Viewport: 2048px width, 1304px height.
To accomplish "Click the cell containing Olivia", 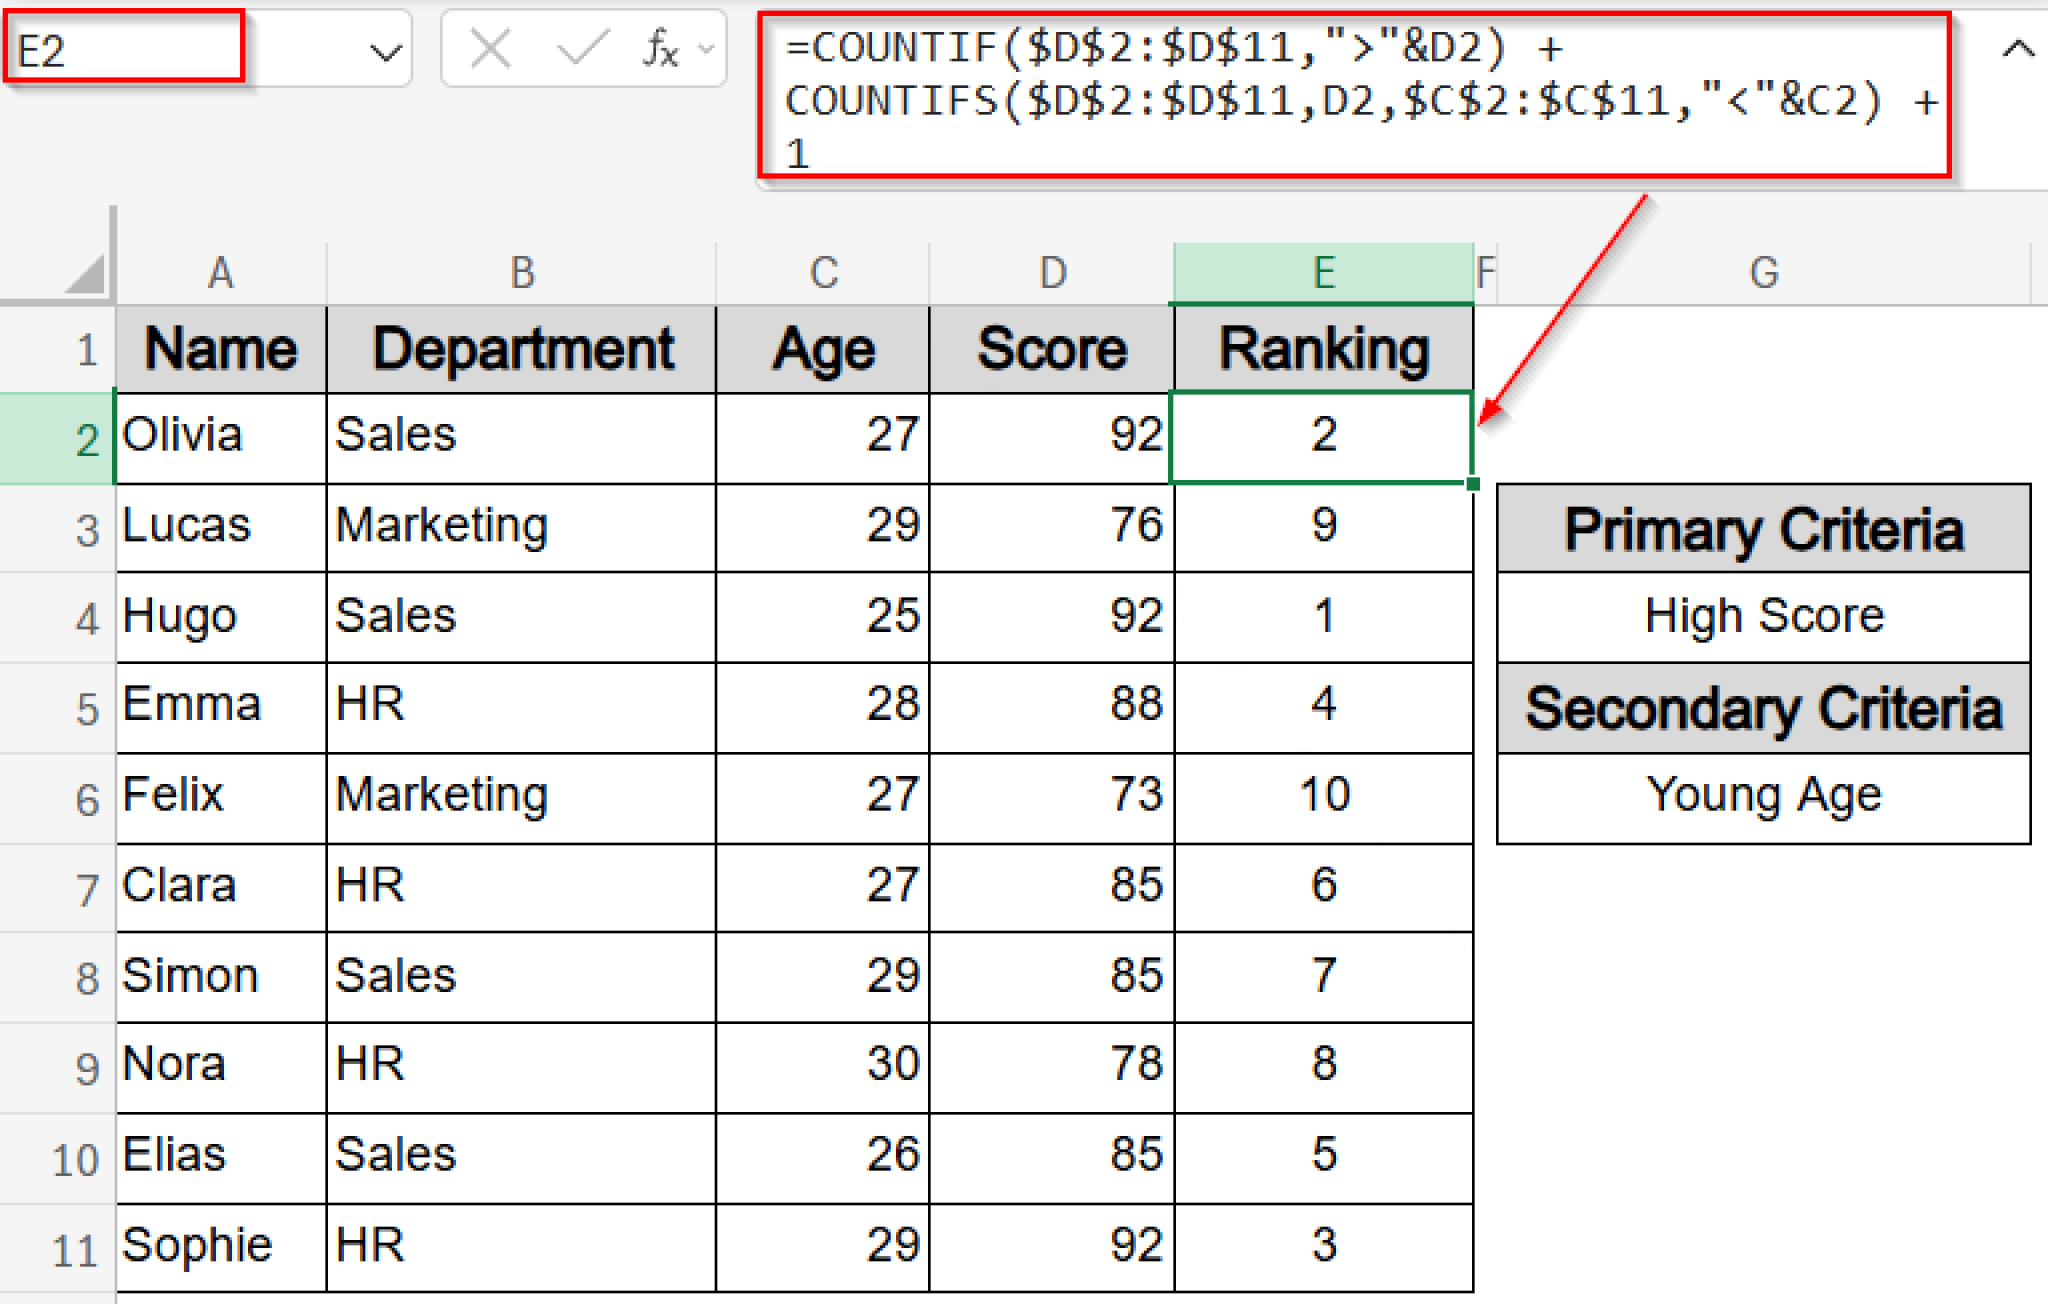I will pos(220,438).
